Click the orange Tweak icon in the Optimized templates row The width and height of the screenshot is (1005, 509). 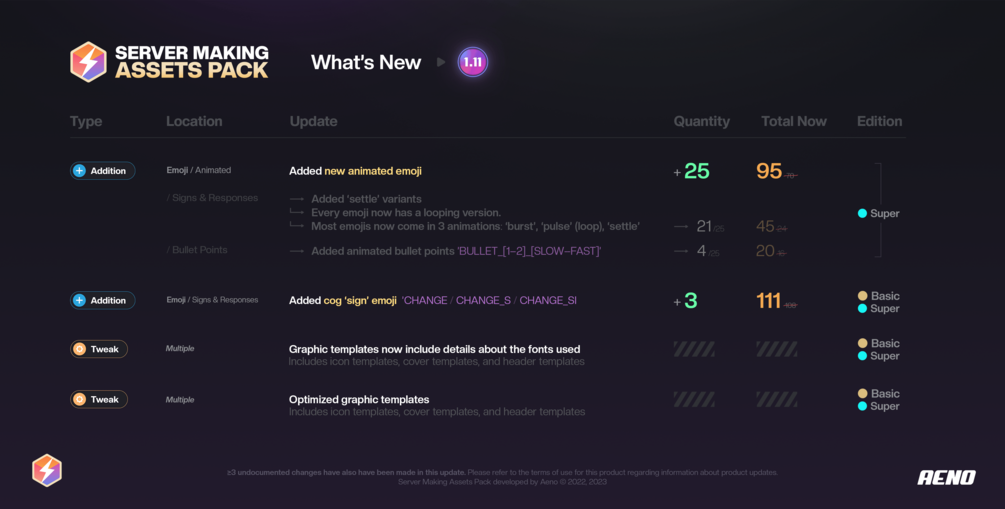(x=80, y=399)
